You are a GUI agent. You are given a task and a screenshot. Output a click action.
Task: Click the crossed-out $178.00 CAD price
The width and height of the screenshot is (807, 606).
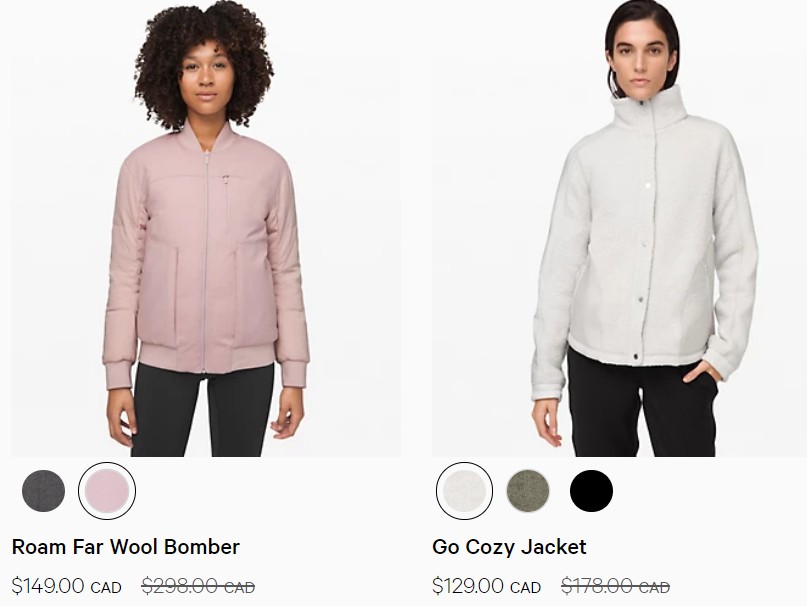click(x=616, y=586)
